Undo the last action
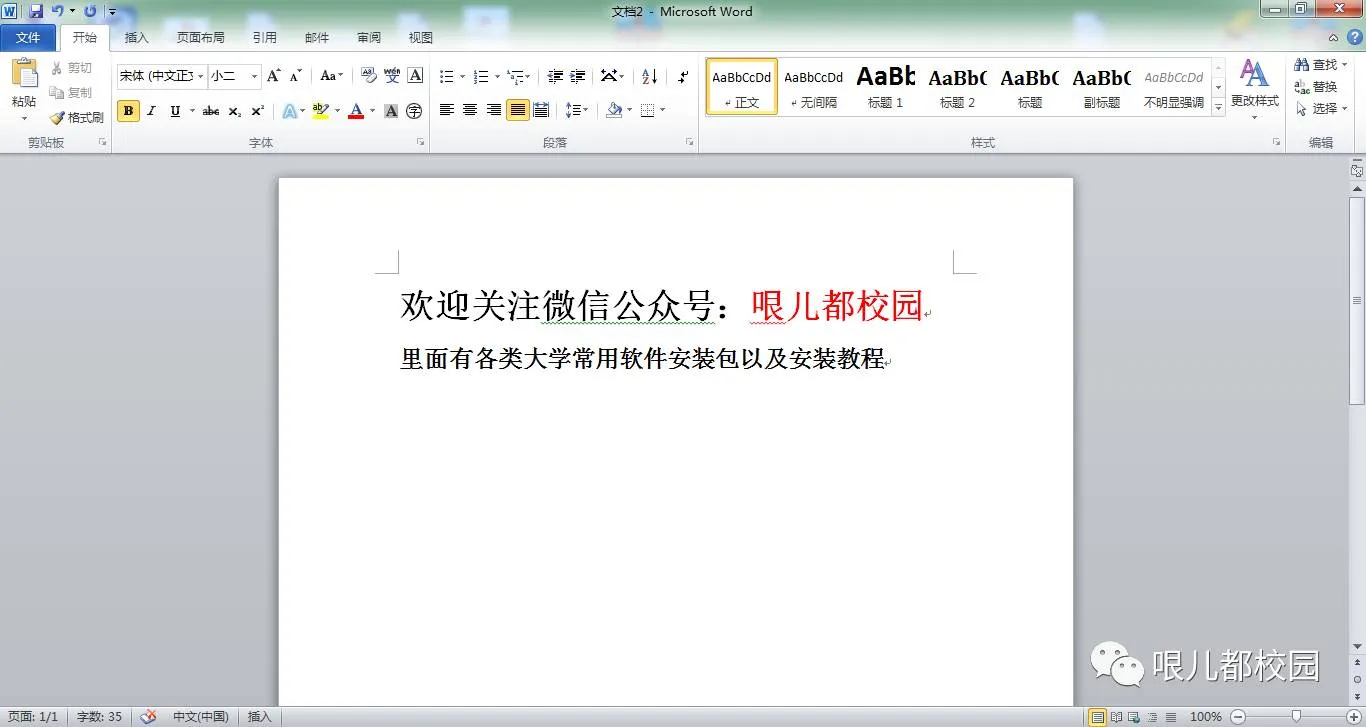 pyautogui.click(x=58, y=12)
